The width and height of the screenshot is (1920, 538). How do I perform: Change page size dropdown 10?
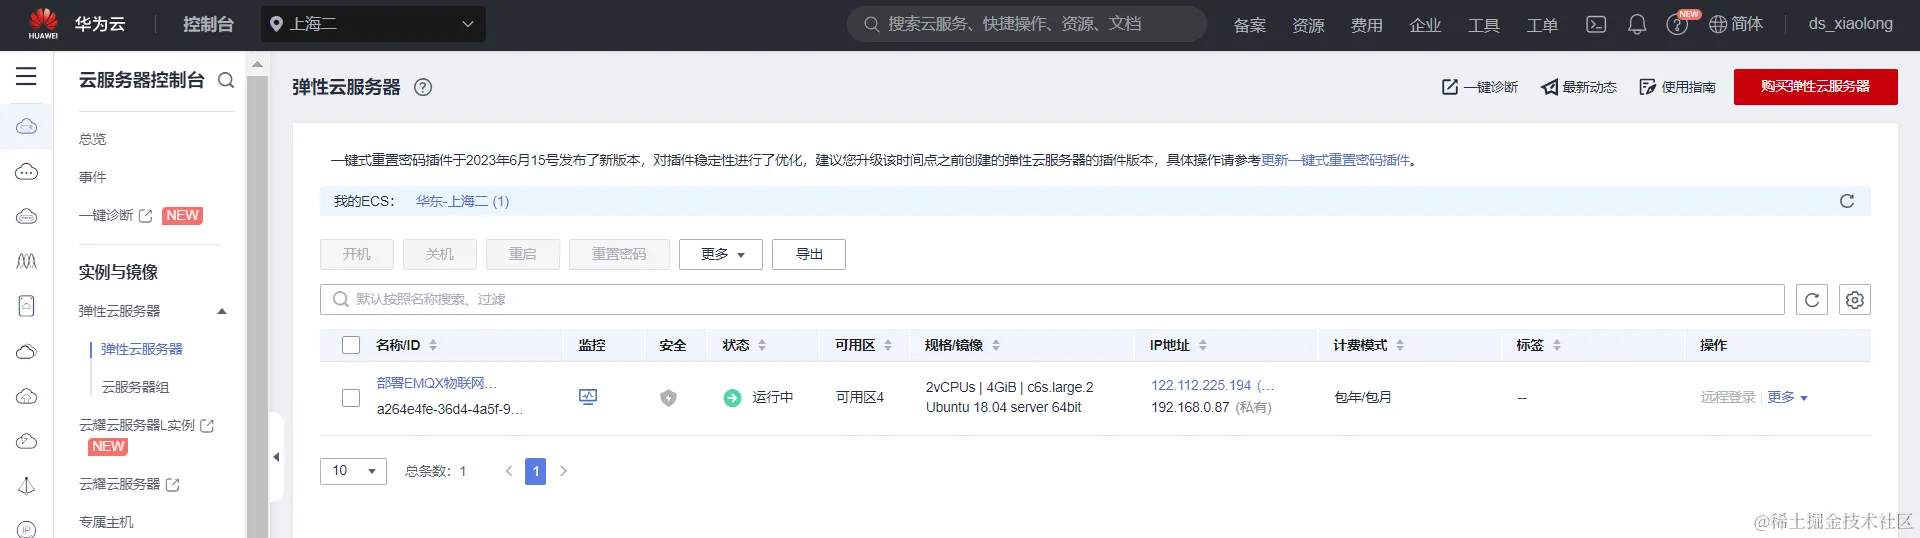[x=353, y=471]
